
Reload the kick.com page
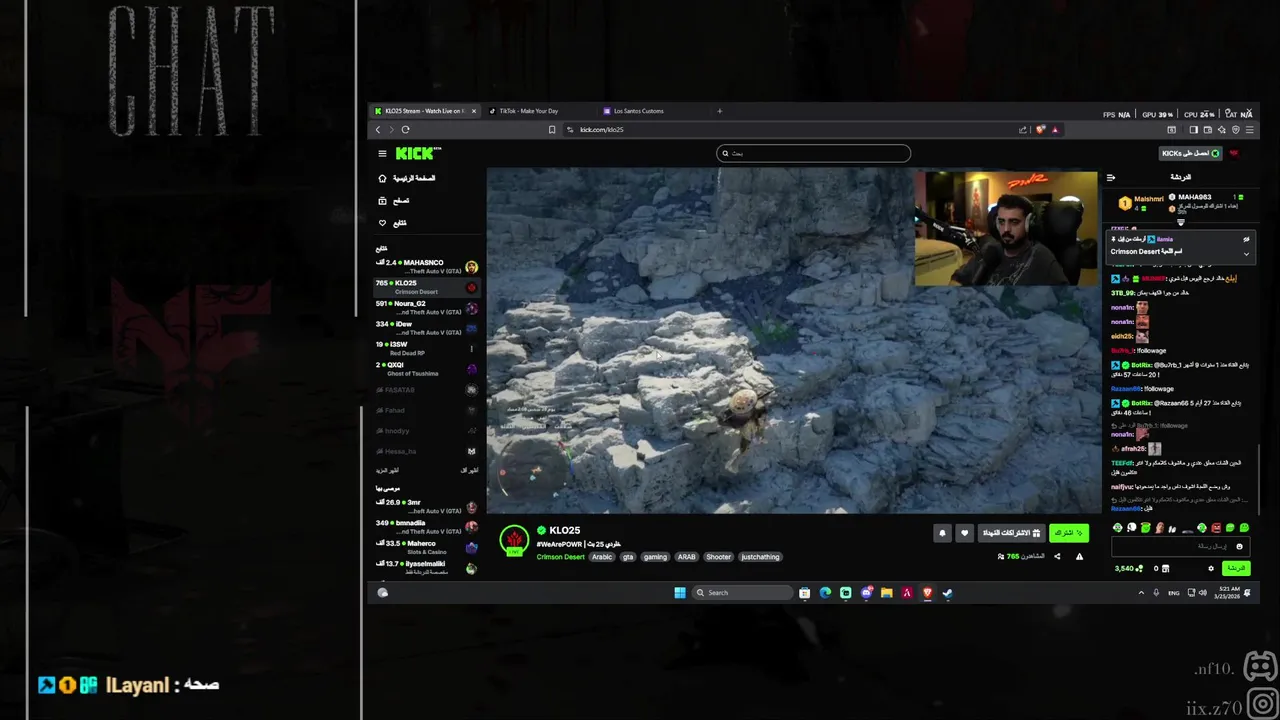coord(405,129)
